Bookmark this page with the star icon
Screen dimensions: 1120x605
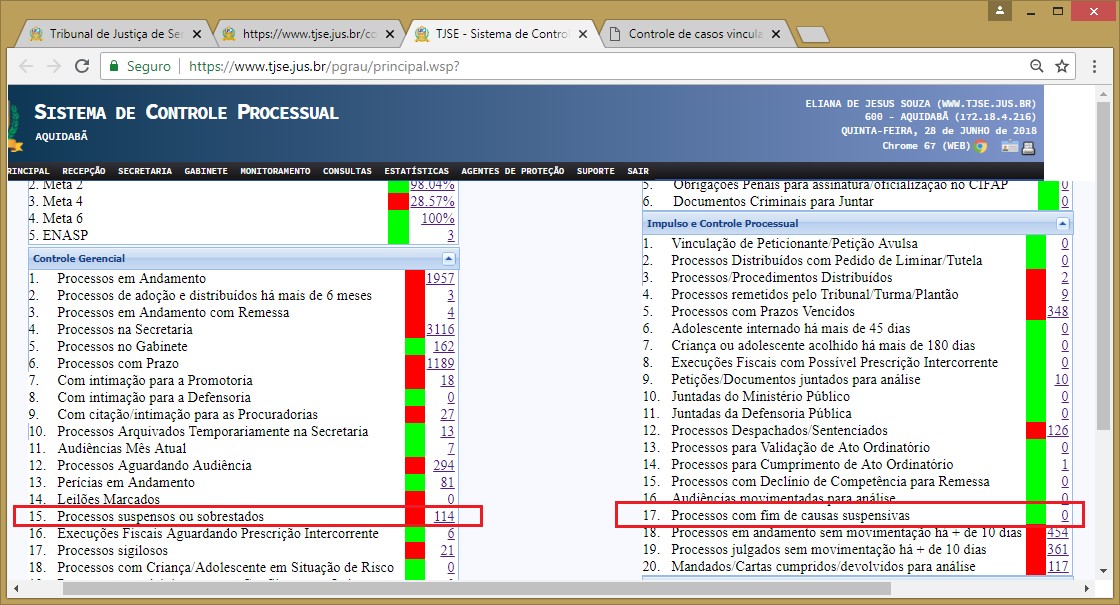[x=1062, y=66]
